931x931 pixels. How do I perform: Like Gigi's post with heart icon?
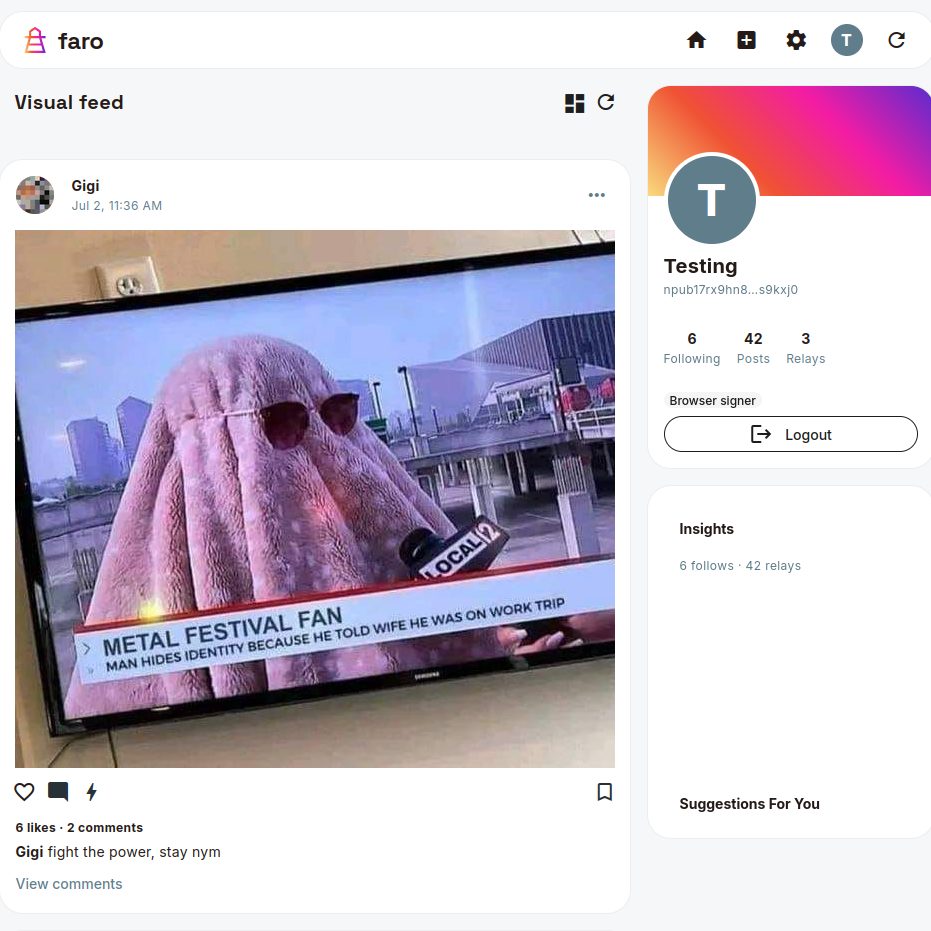click(24, 791)
